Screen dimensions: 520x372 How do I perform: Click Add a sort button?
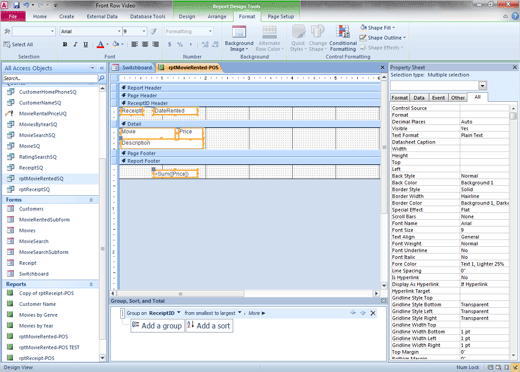209,326
